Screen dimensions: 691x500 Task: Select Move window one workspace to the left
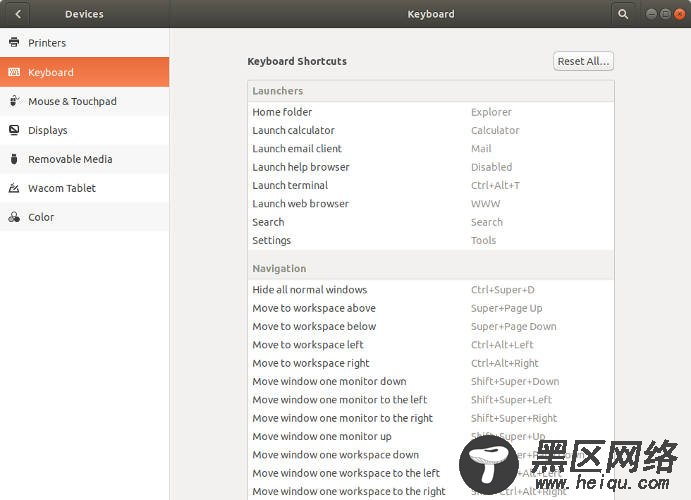point(431,474)
